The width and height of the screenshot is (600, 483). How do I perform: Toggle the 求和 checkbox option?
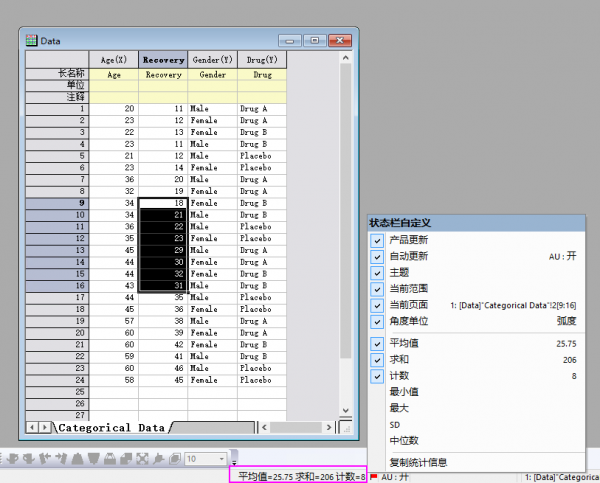[376, 359]
